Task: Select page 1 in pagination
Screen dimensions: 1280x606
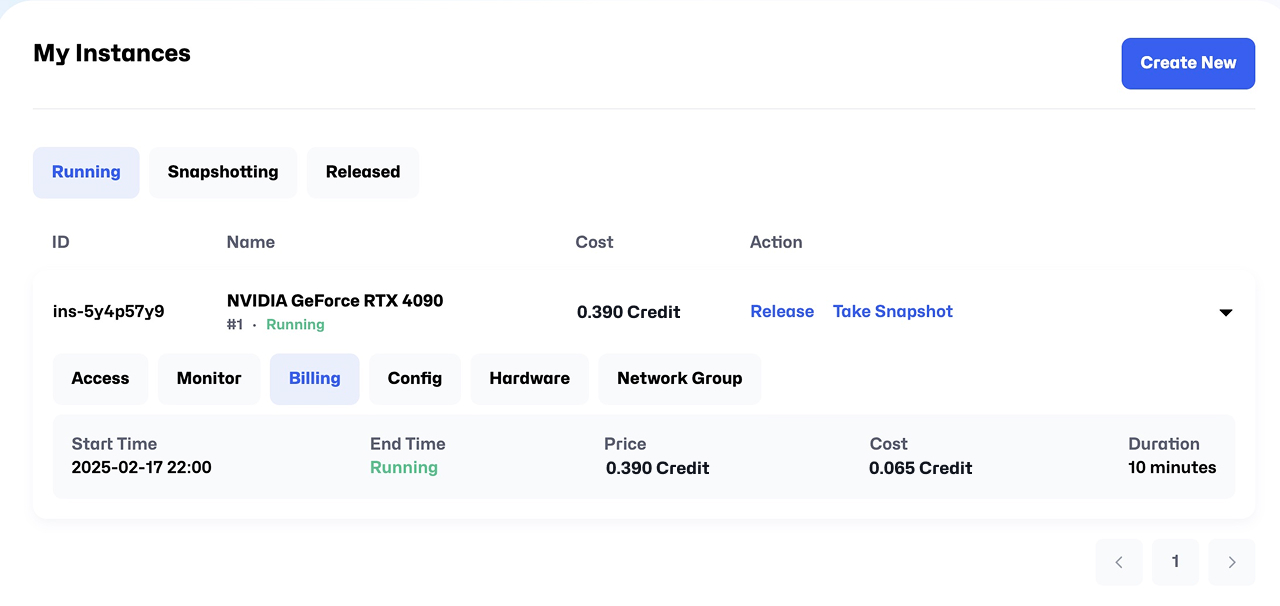Action: 1175,562
